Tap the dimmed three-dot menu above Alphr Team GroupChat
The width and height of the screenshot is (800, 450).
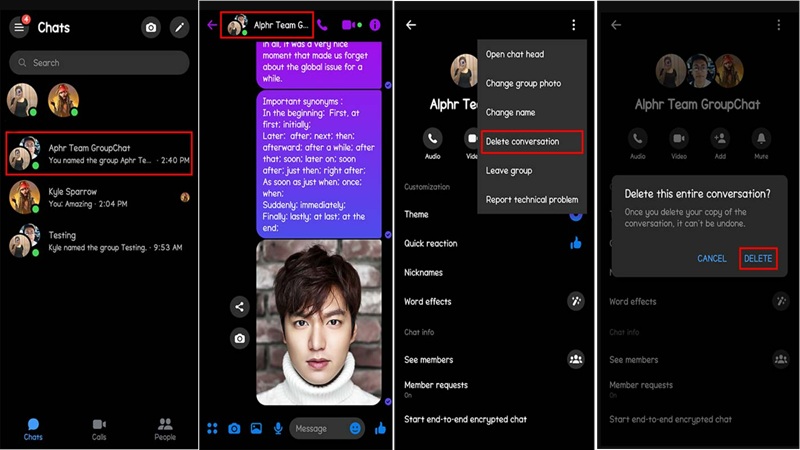click(x=779, y=25)
